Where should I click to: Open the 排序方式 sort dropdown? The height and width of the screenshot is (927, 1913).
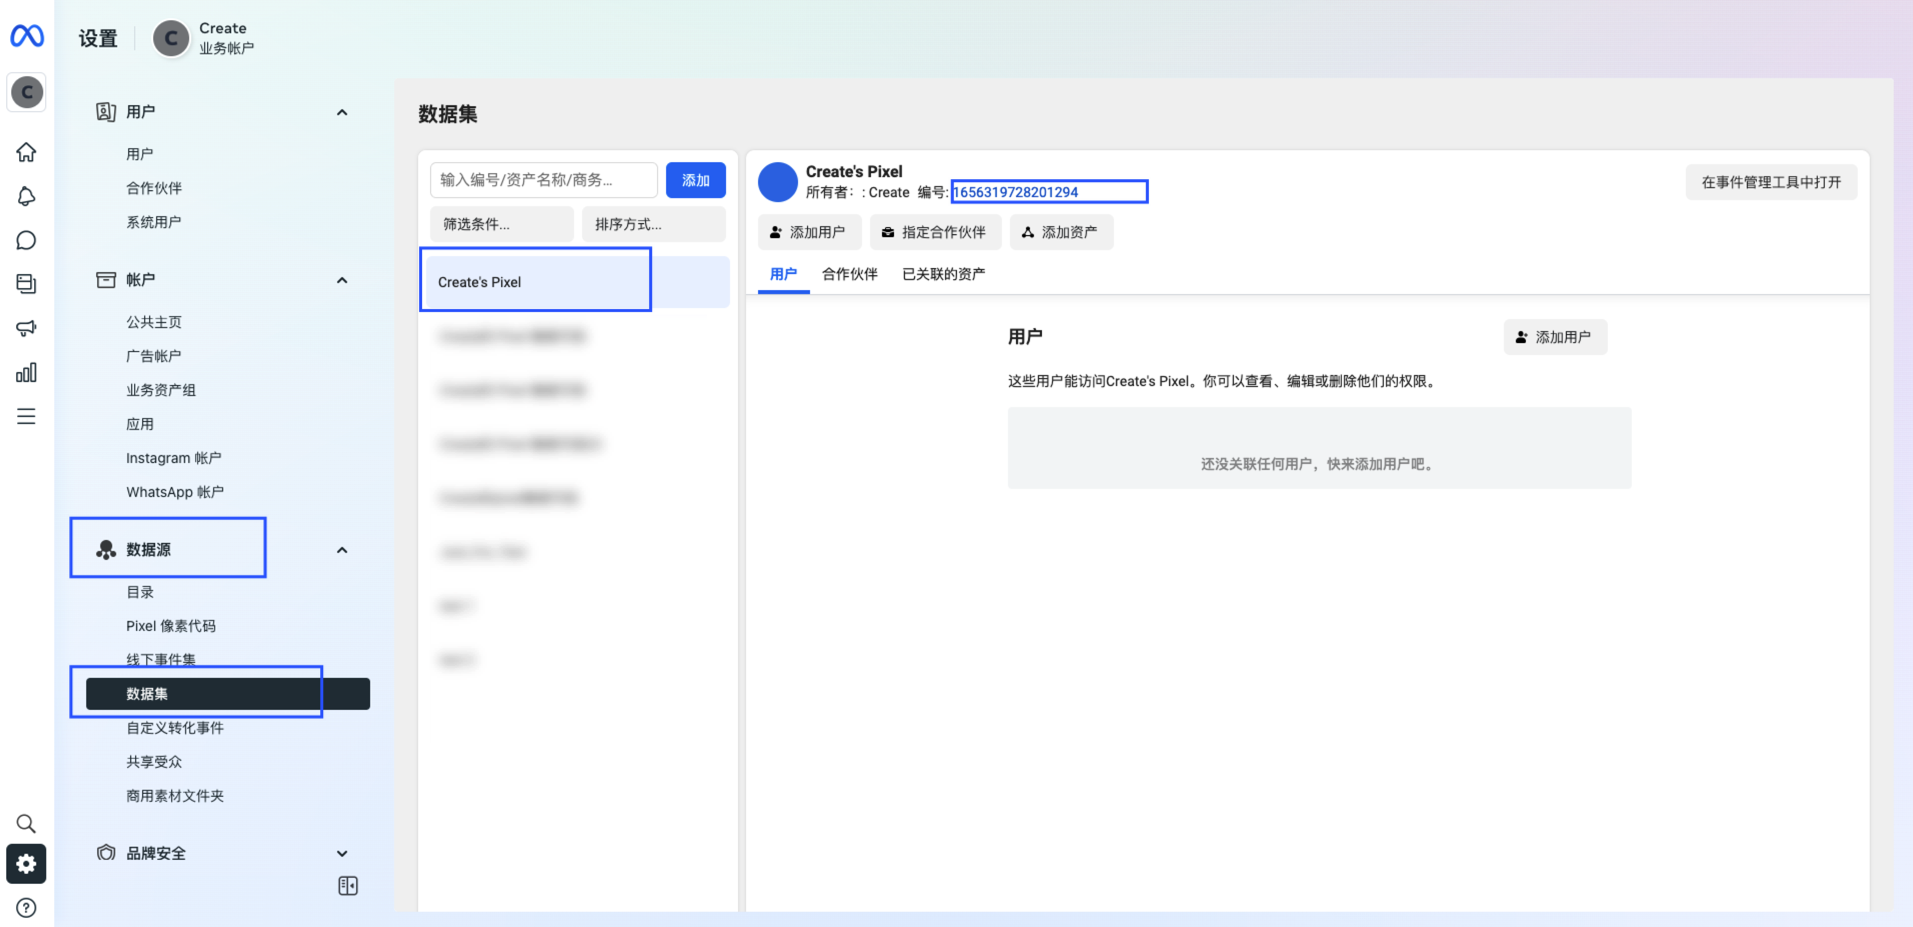tap(654, 224)
